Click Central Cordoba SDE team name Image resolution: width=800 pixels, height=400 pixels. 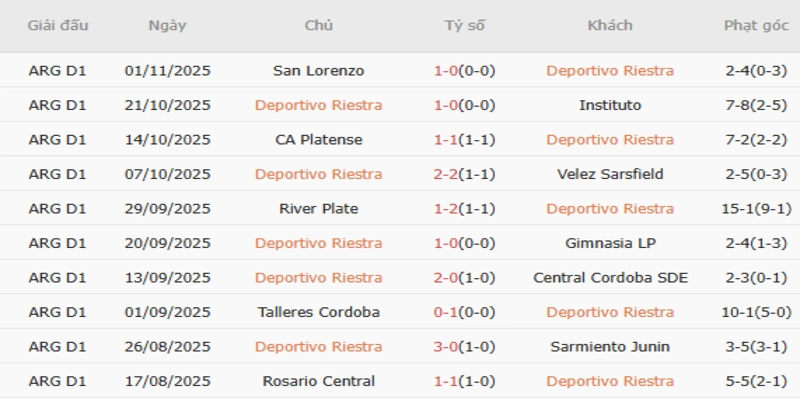pos(610,278)
